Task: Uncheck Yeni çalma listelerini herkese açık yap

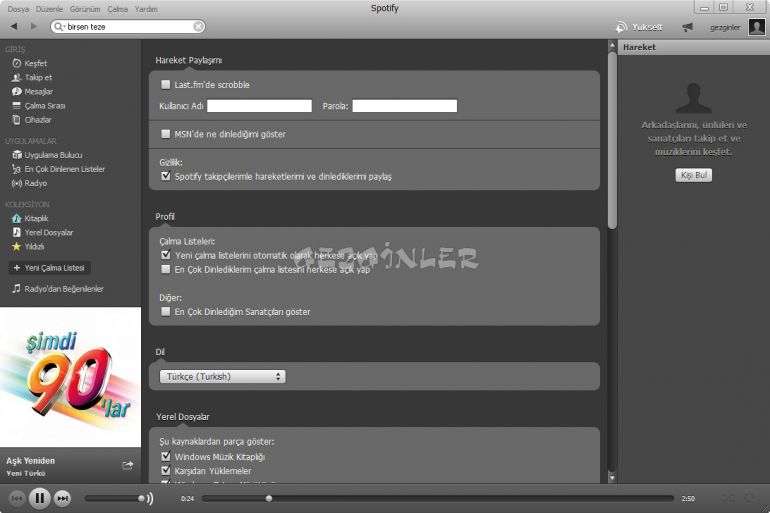Action: click(x=166, y=255)
